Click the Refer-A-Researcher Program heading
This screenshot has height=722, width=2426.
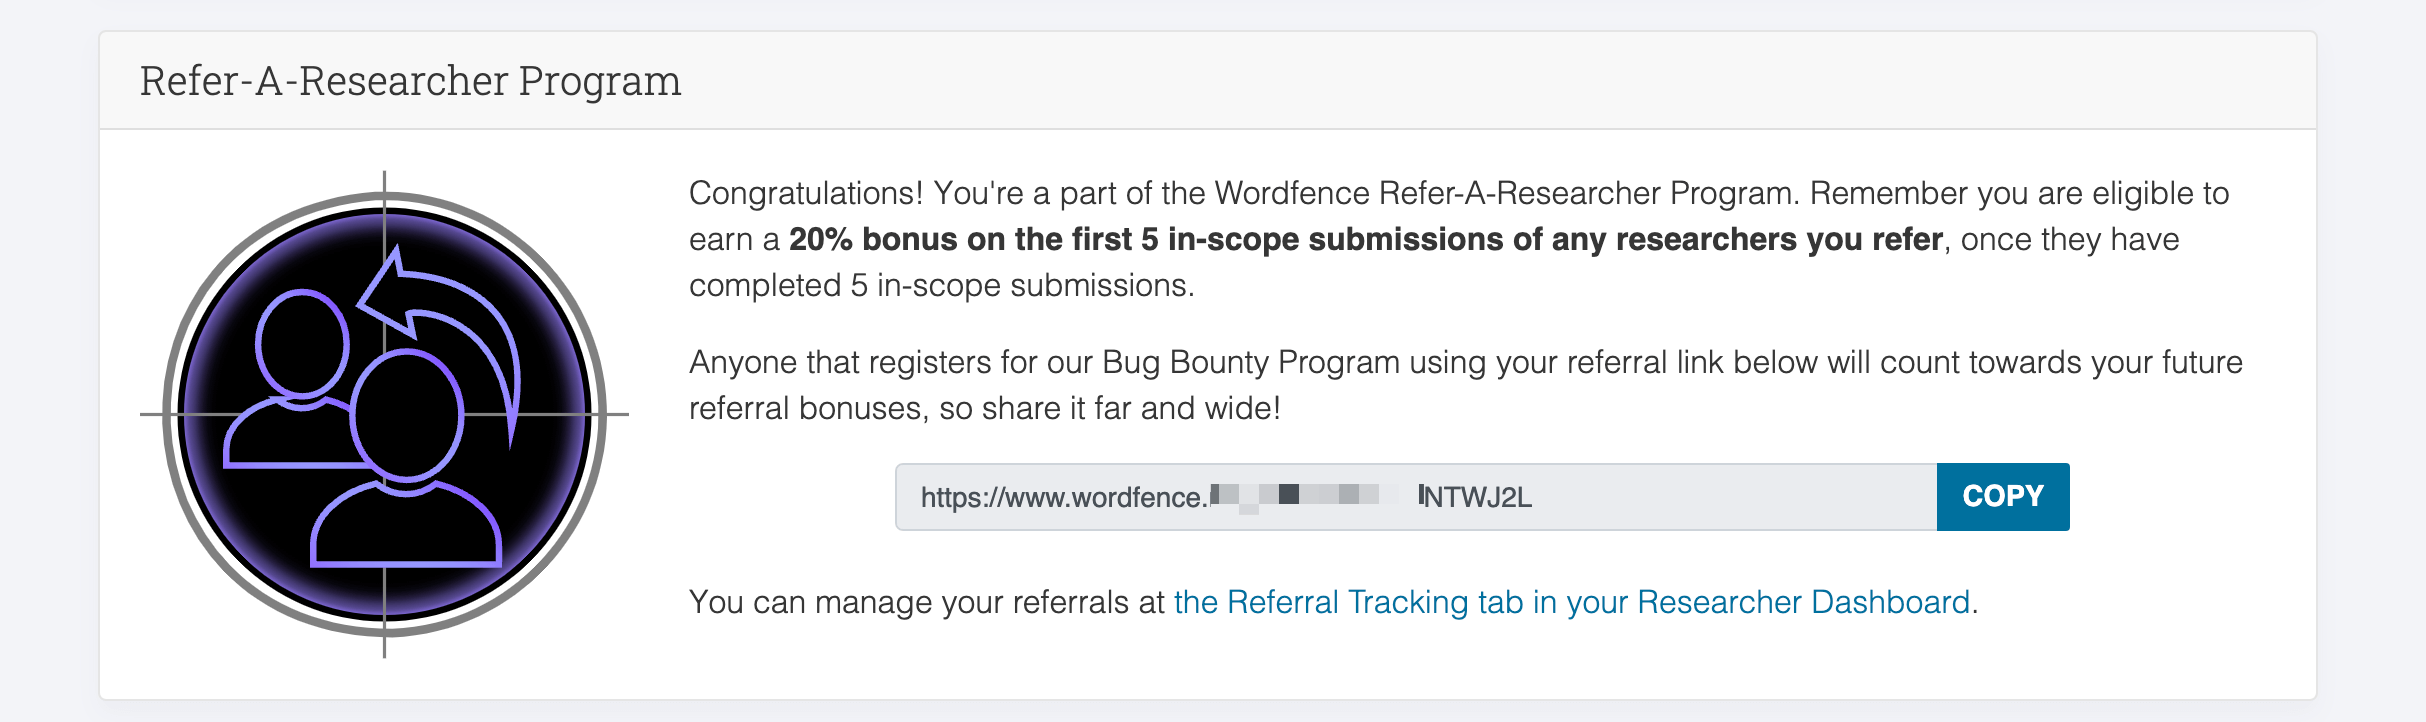(x=410, y=81)
